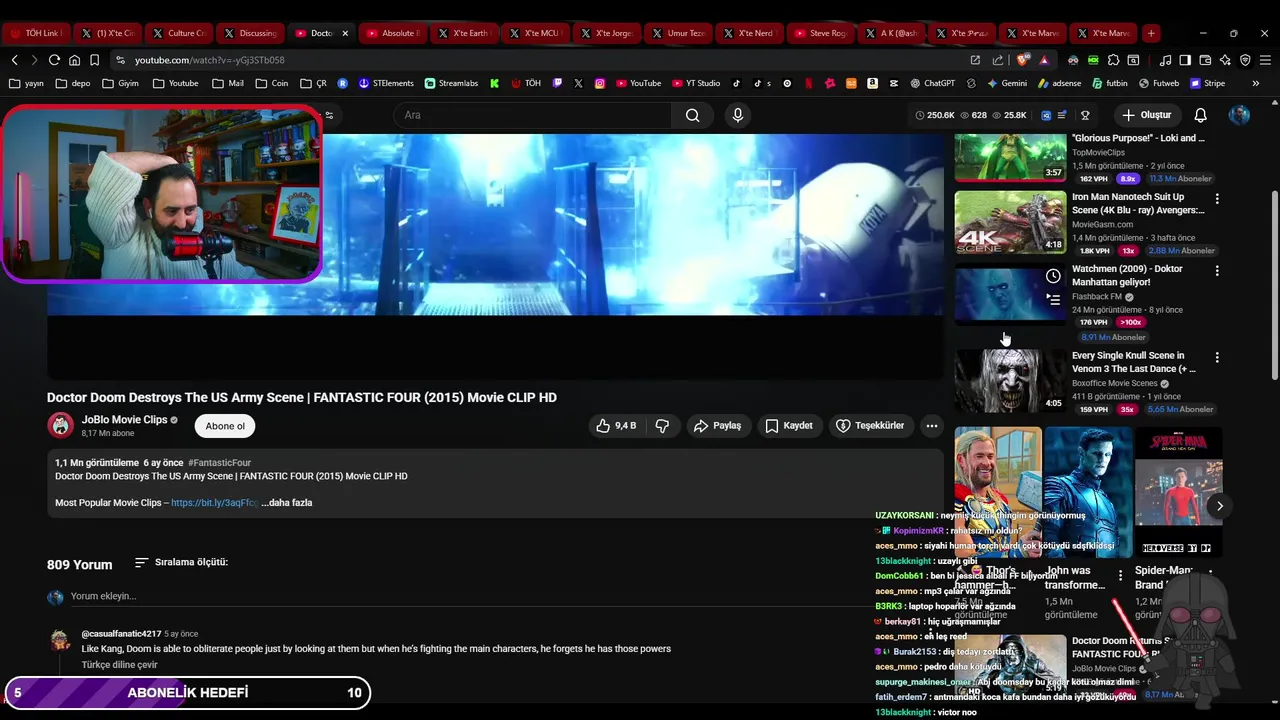This screenshot has width=1280, height=720.
Task: Open Iron Man Nanotech video thumbnail
Action: tap(1010, 222)
